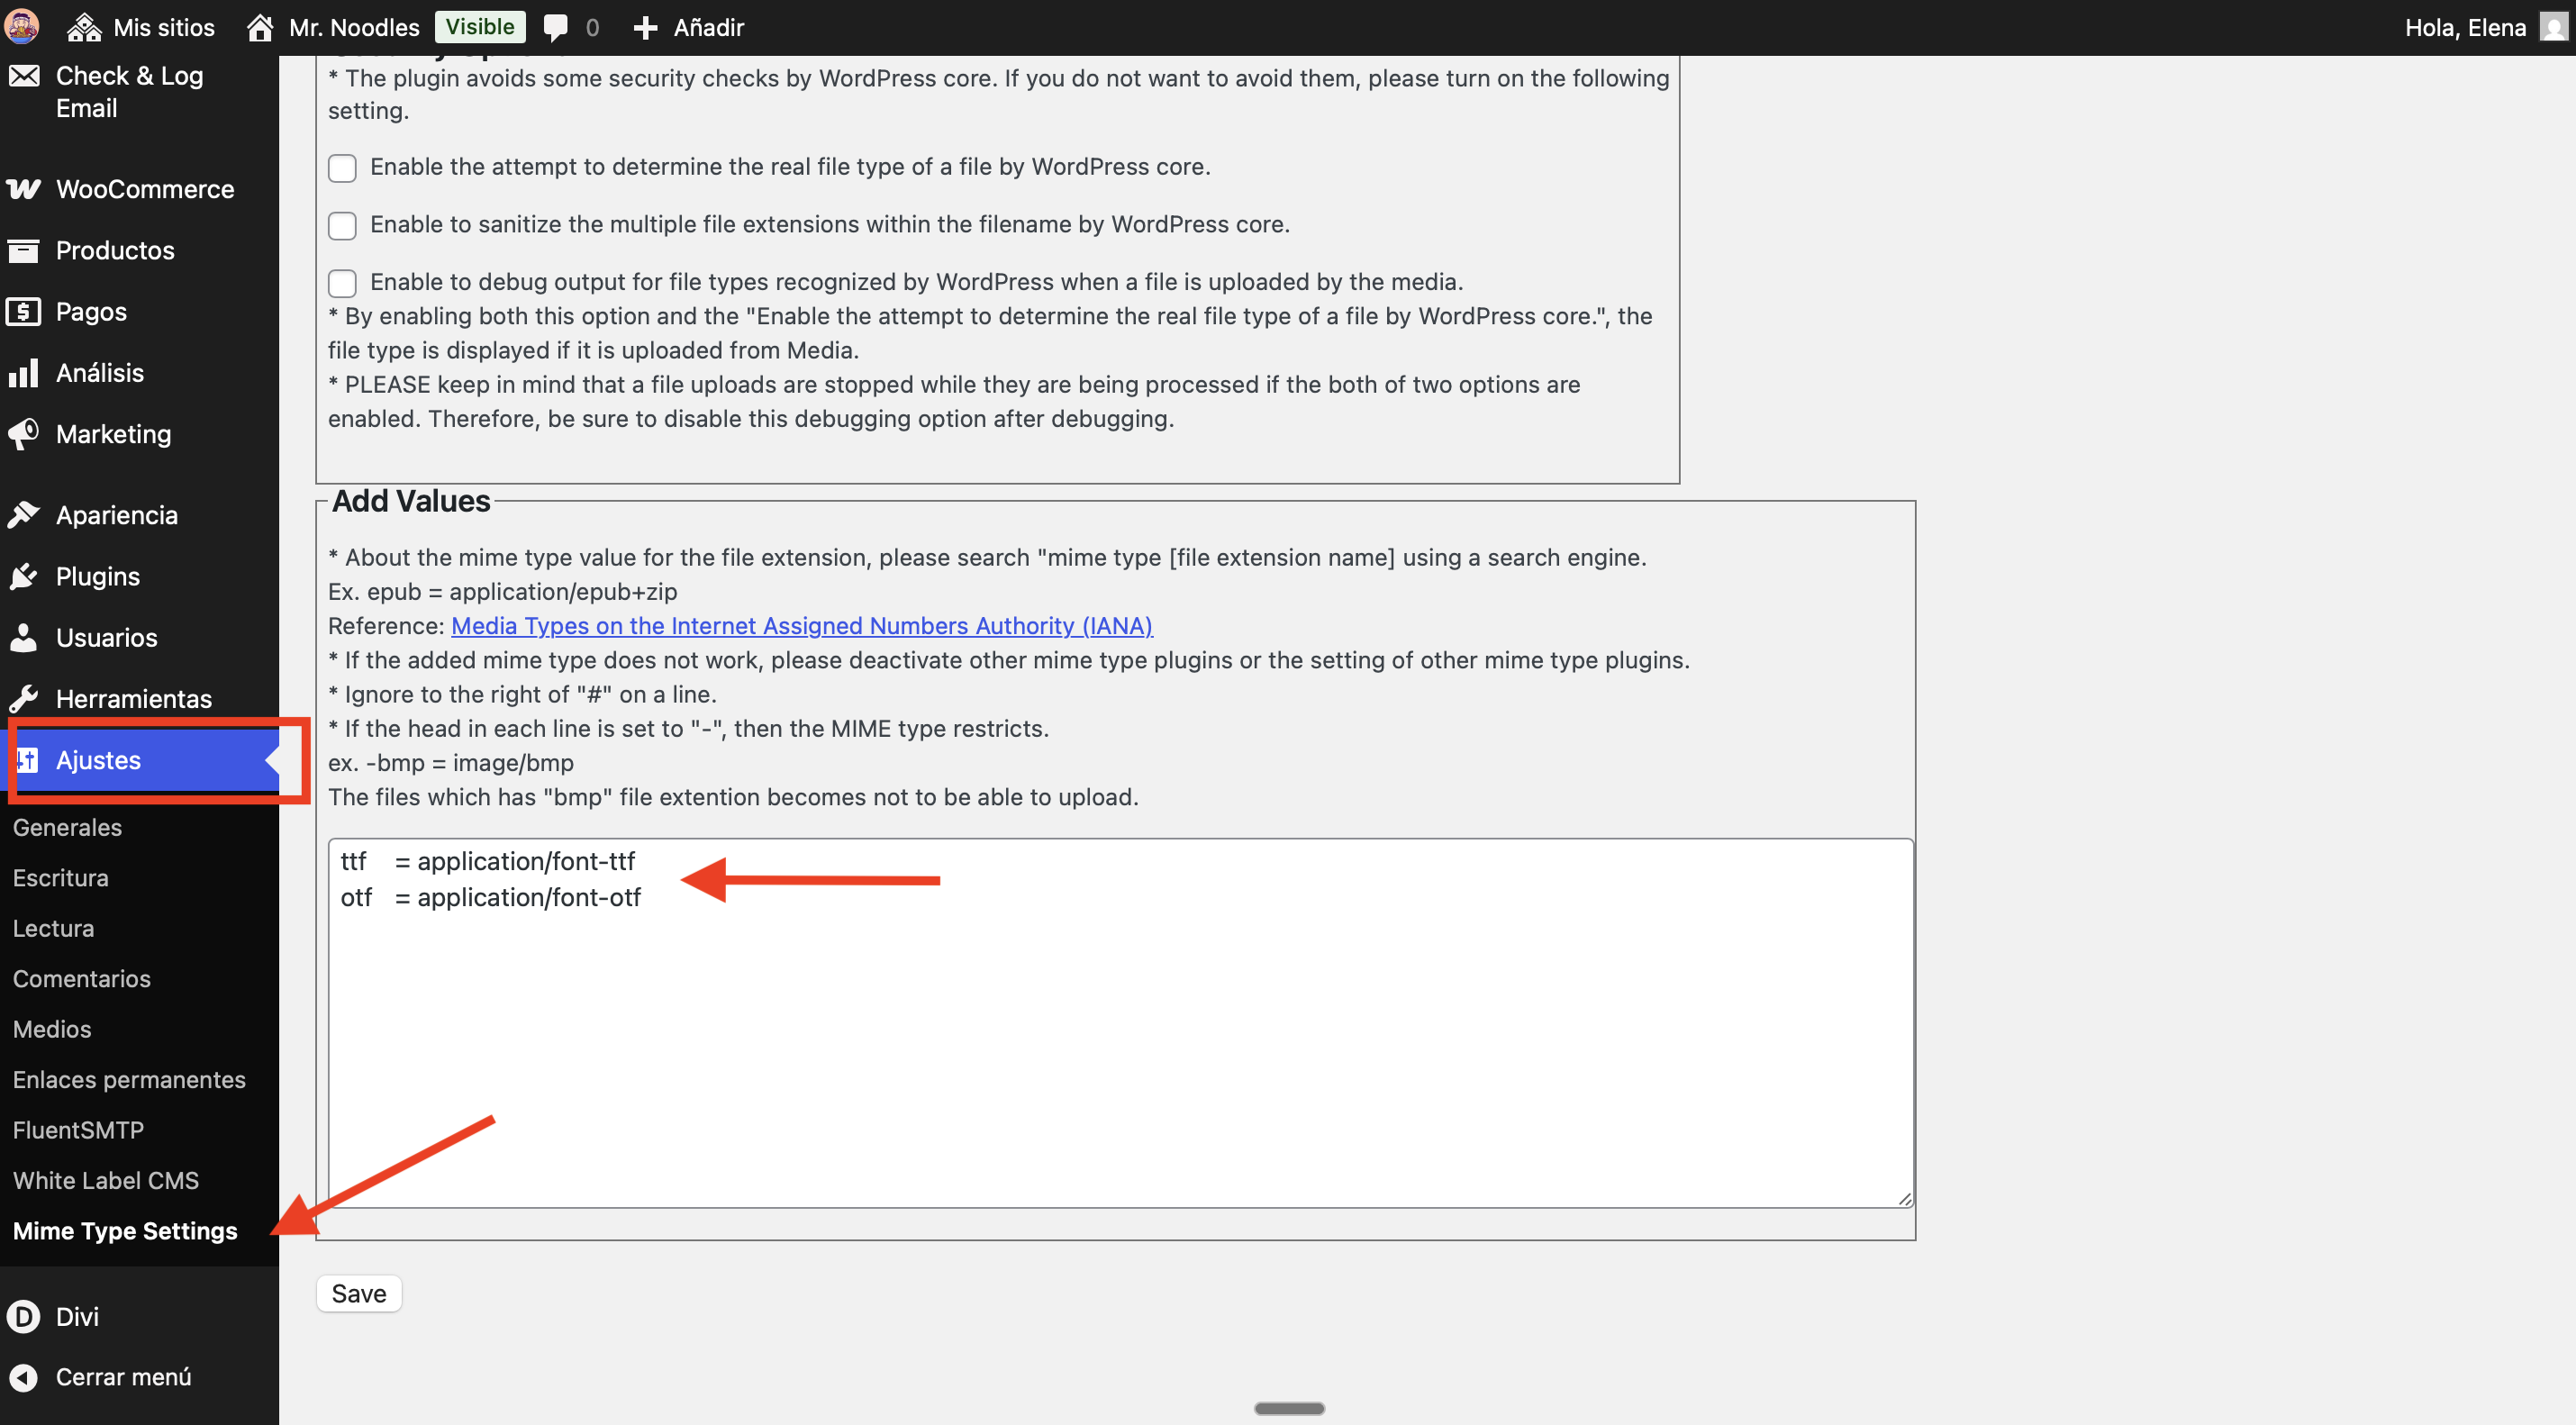Image resolution: width=2576 pixels, height=1425 pixels.
Task: Click the Pagos dollar icon
Action: [x=24, y=311]
